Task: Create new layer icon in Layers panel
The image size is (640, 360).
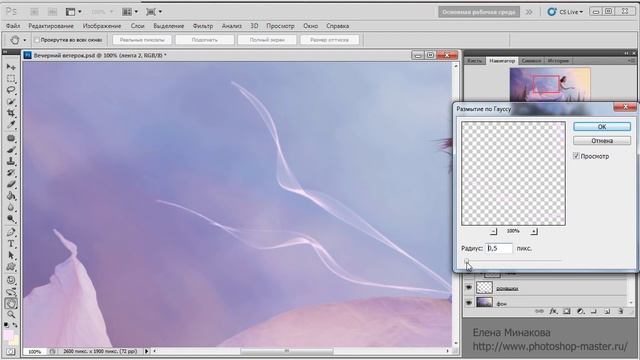Action: coord(607,311)
